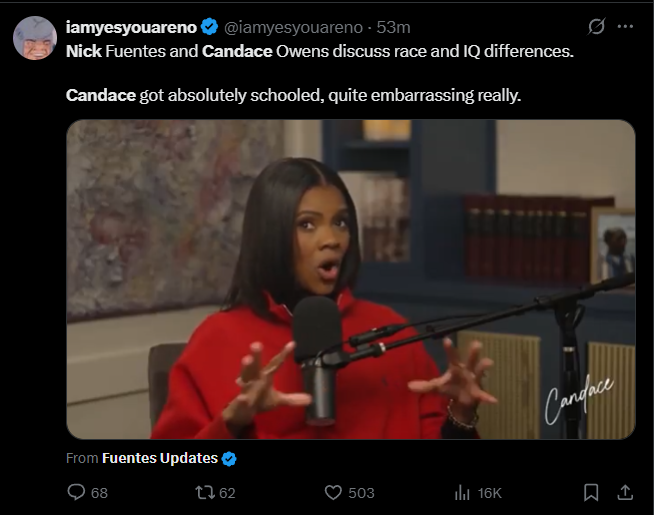
Task: Click the share upload arrow icon
Action: pos(625,492)
